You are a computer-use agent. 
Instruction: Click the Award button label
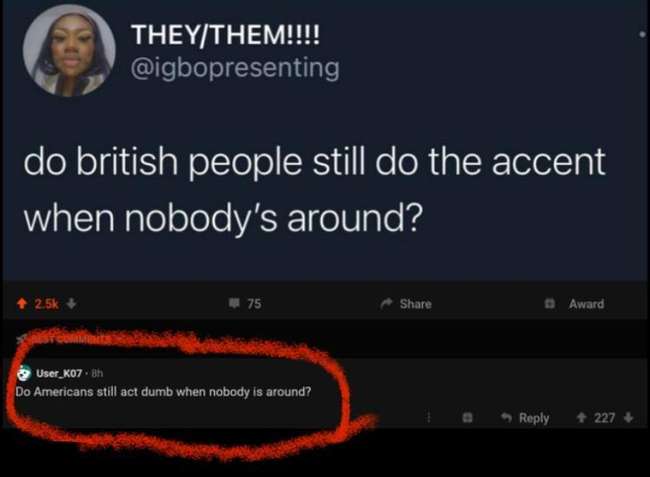click(586, 304)
